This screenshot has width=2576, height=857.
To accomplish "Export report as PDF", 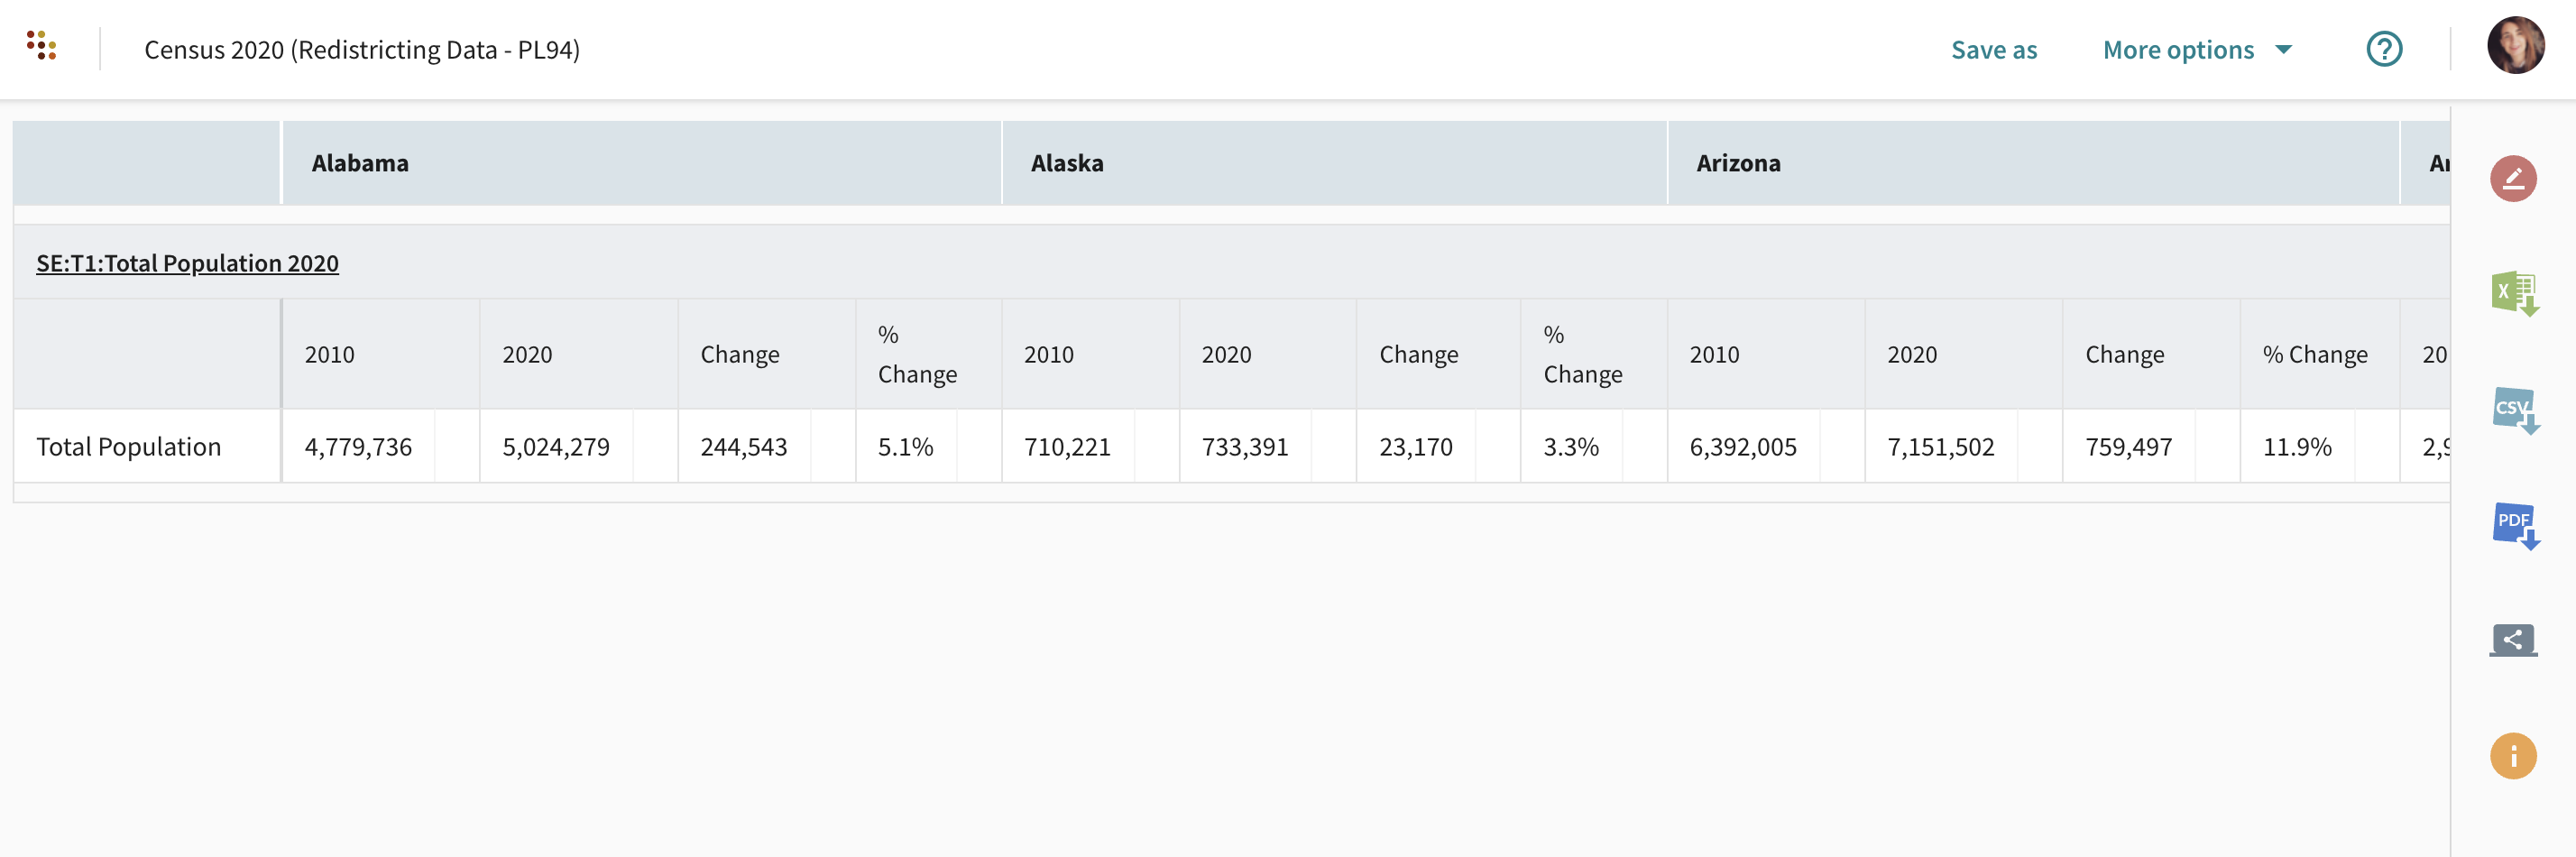I will click(2513, 525).
